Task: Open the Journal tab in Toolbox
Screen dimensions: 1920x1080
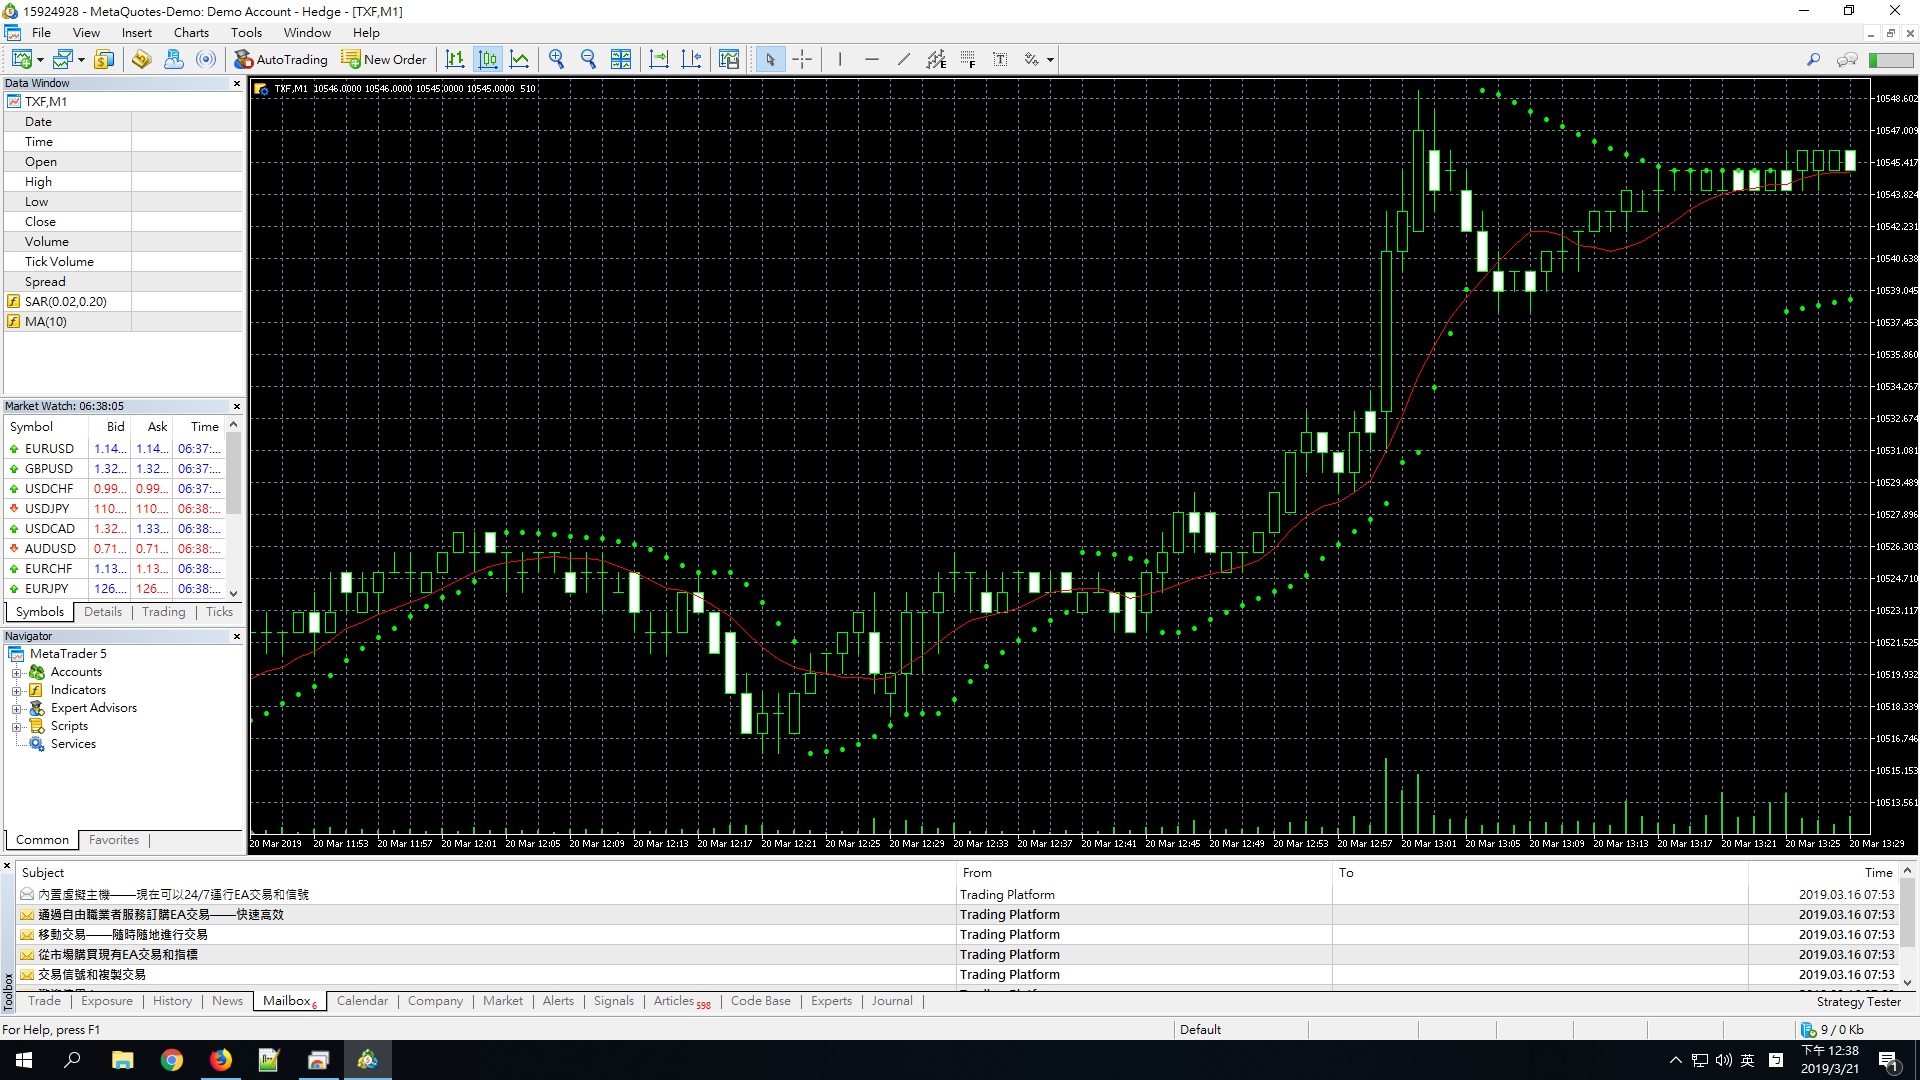Action: [892, 1000]
